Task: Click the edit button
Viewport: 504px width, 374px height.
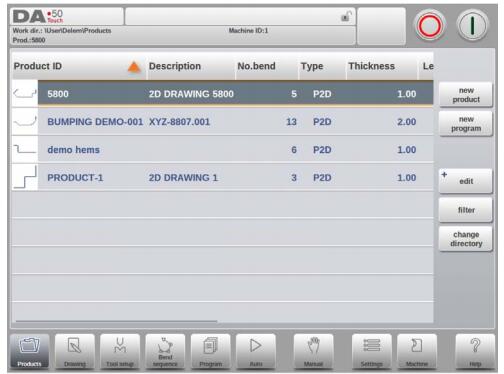Action: point(466,181)
